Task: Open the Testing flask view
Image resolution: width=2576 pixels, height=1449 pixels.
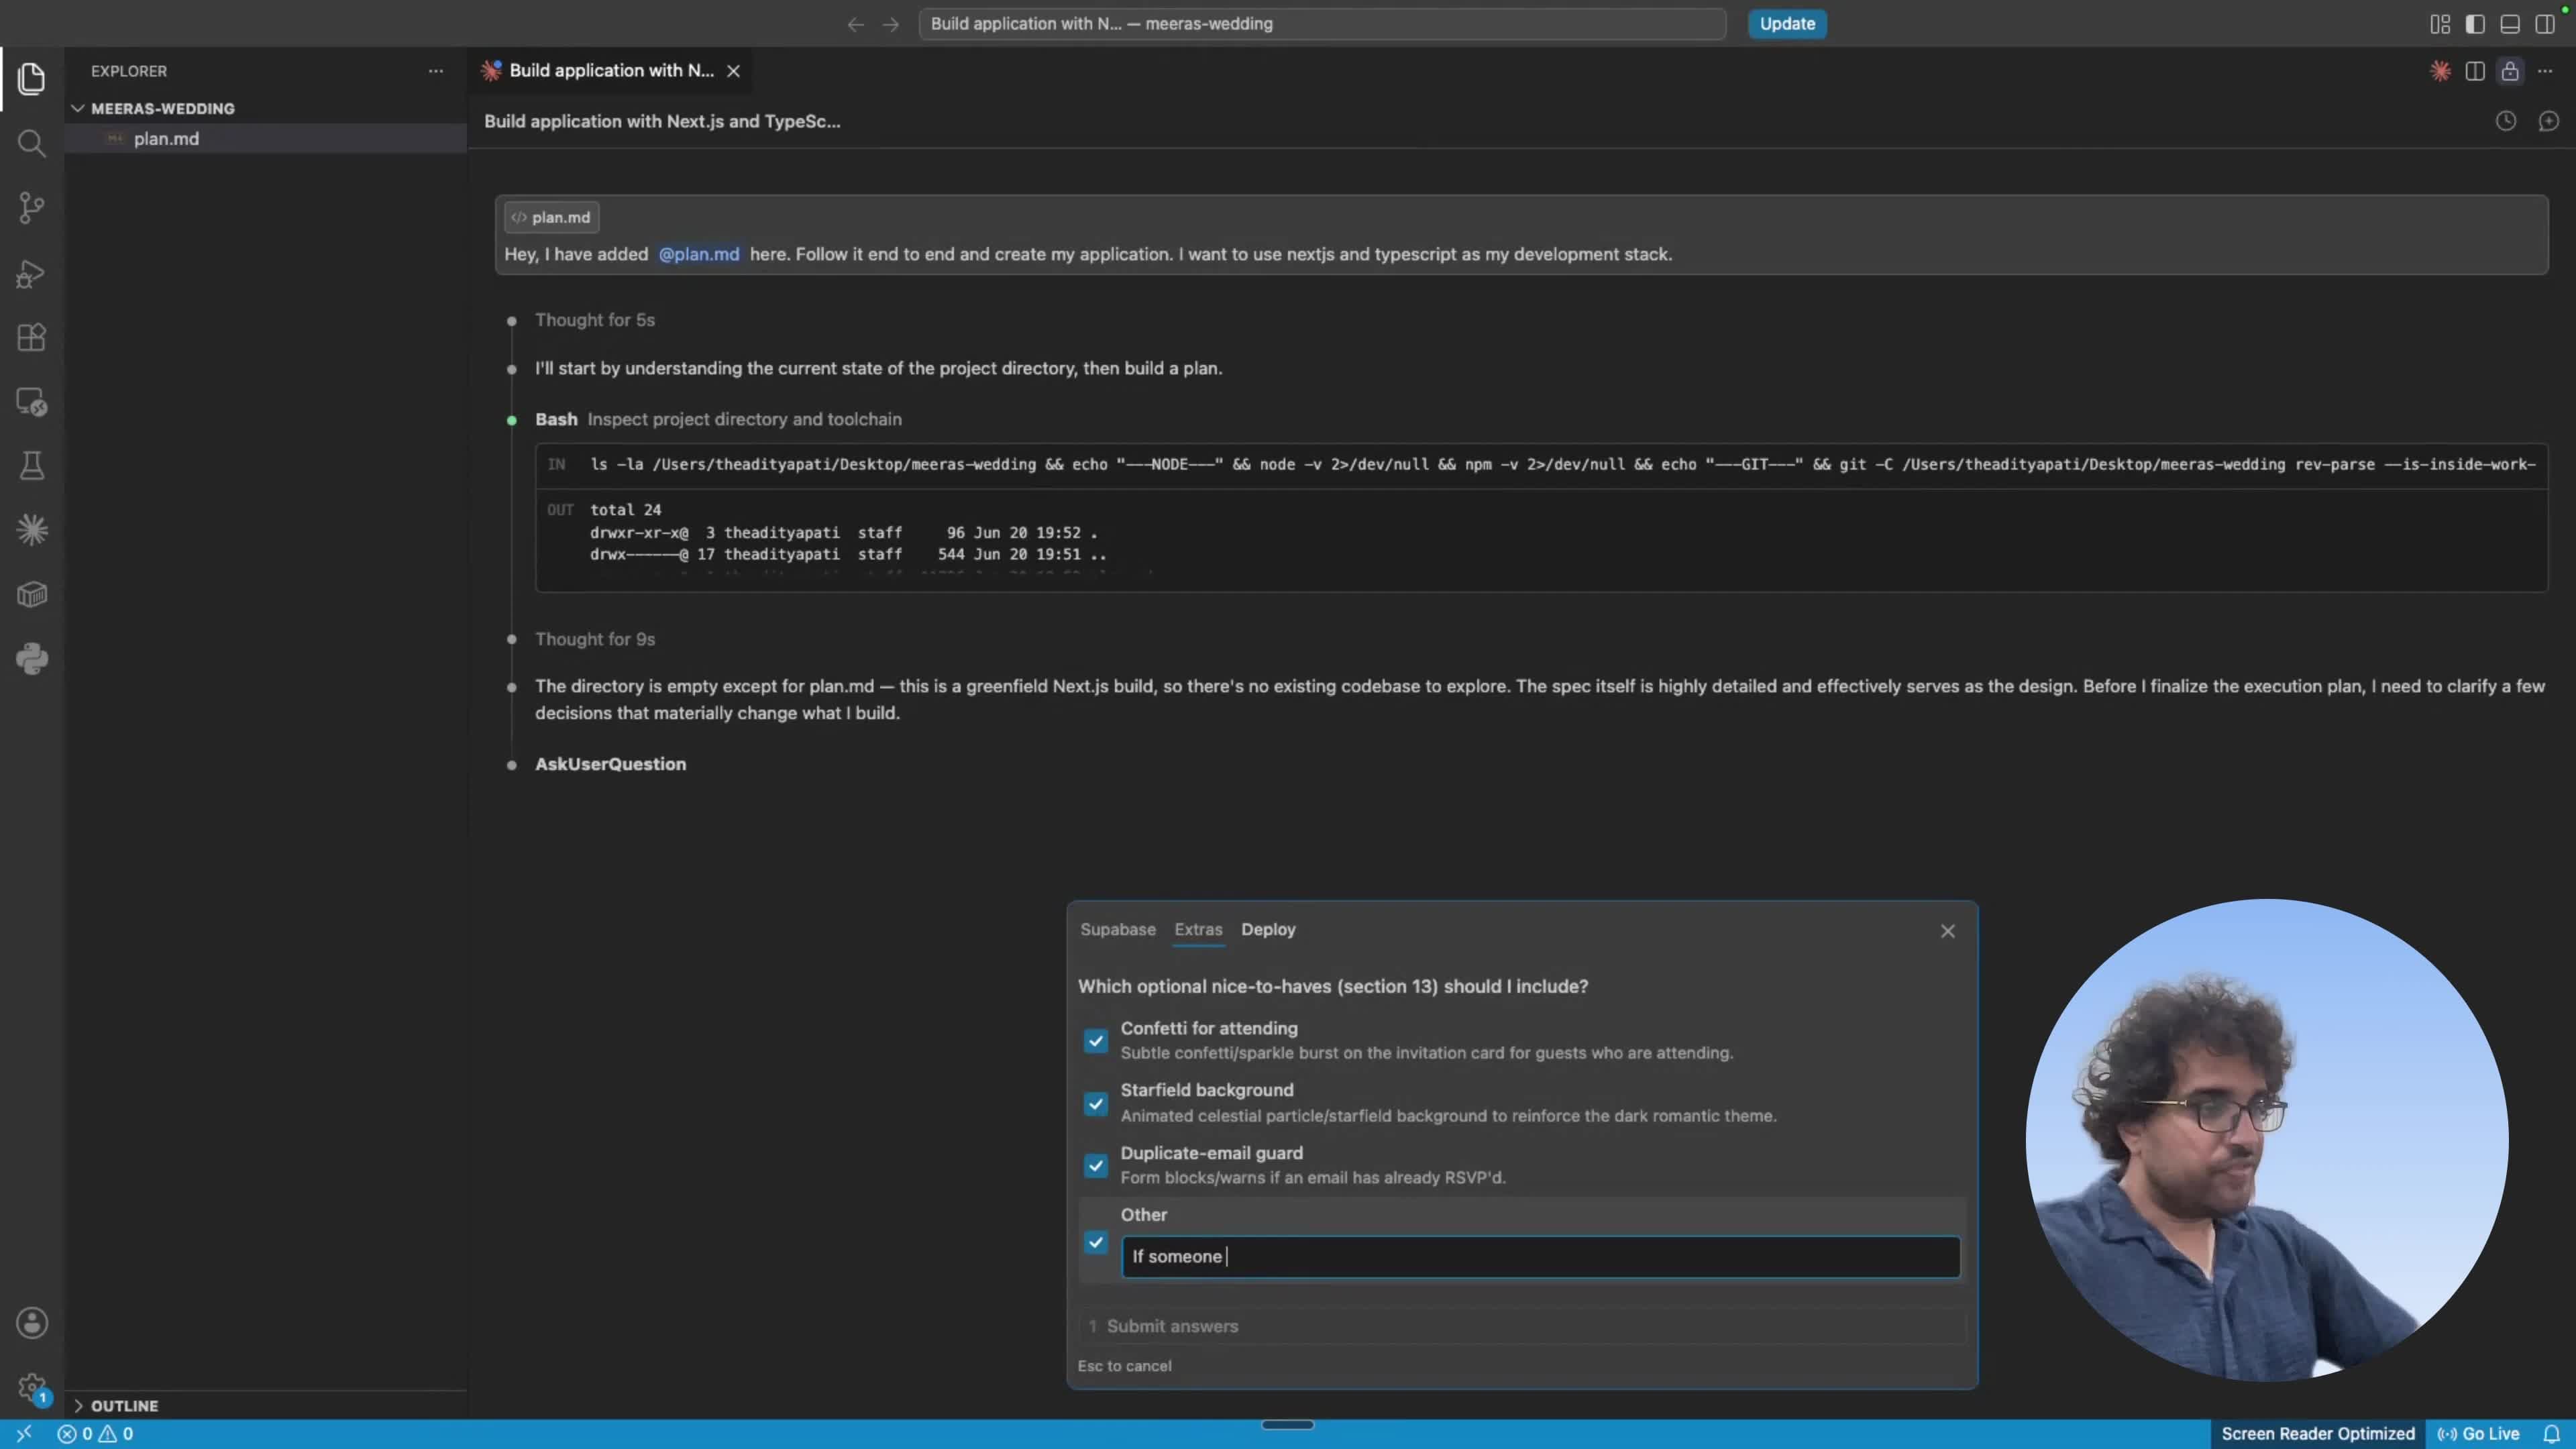Action: 31,466
